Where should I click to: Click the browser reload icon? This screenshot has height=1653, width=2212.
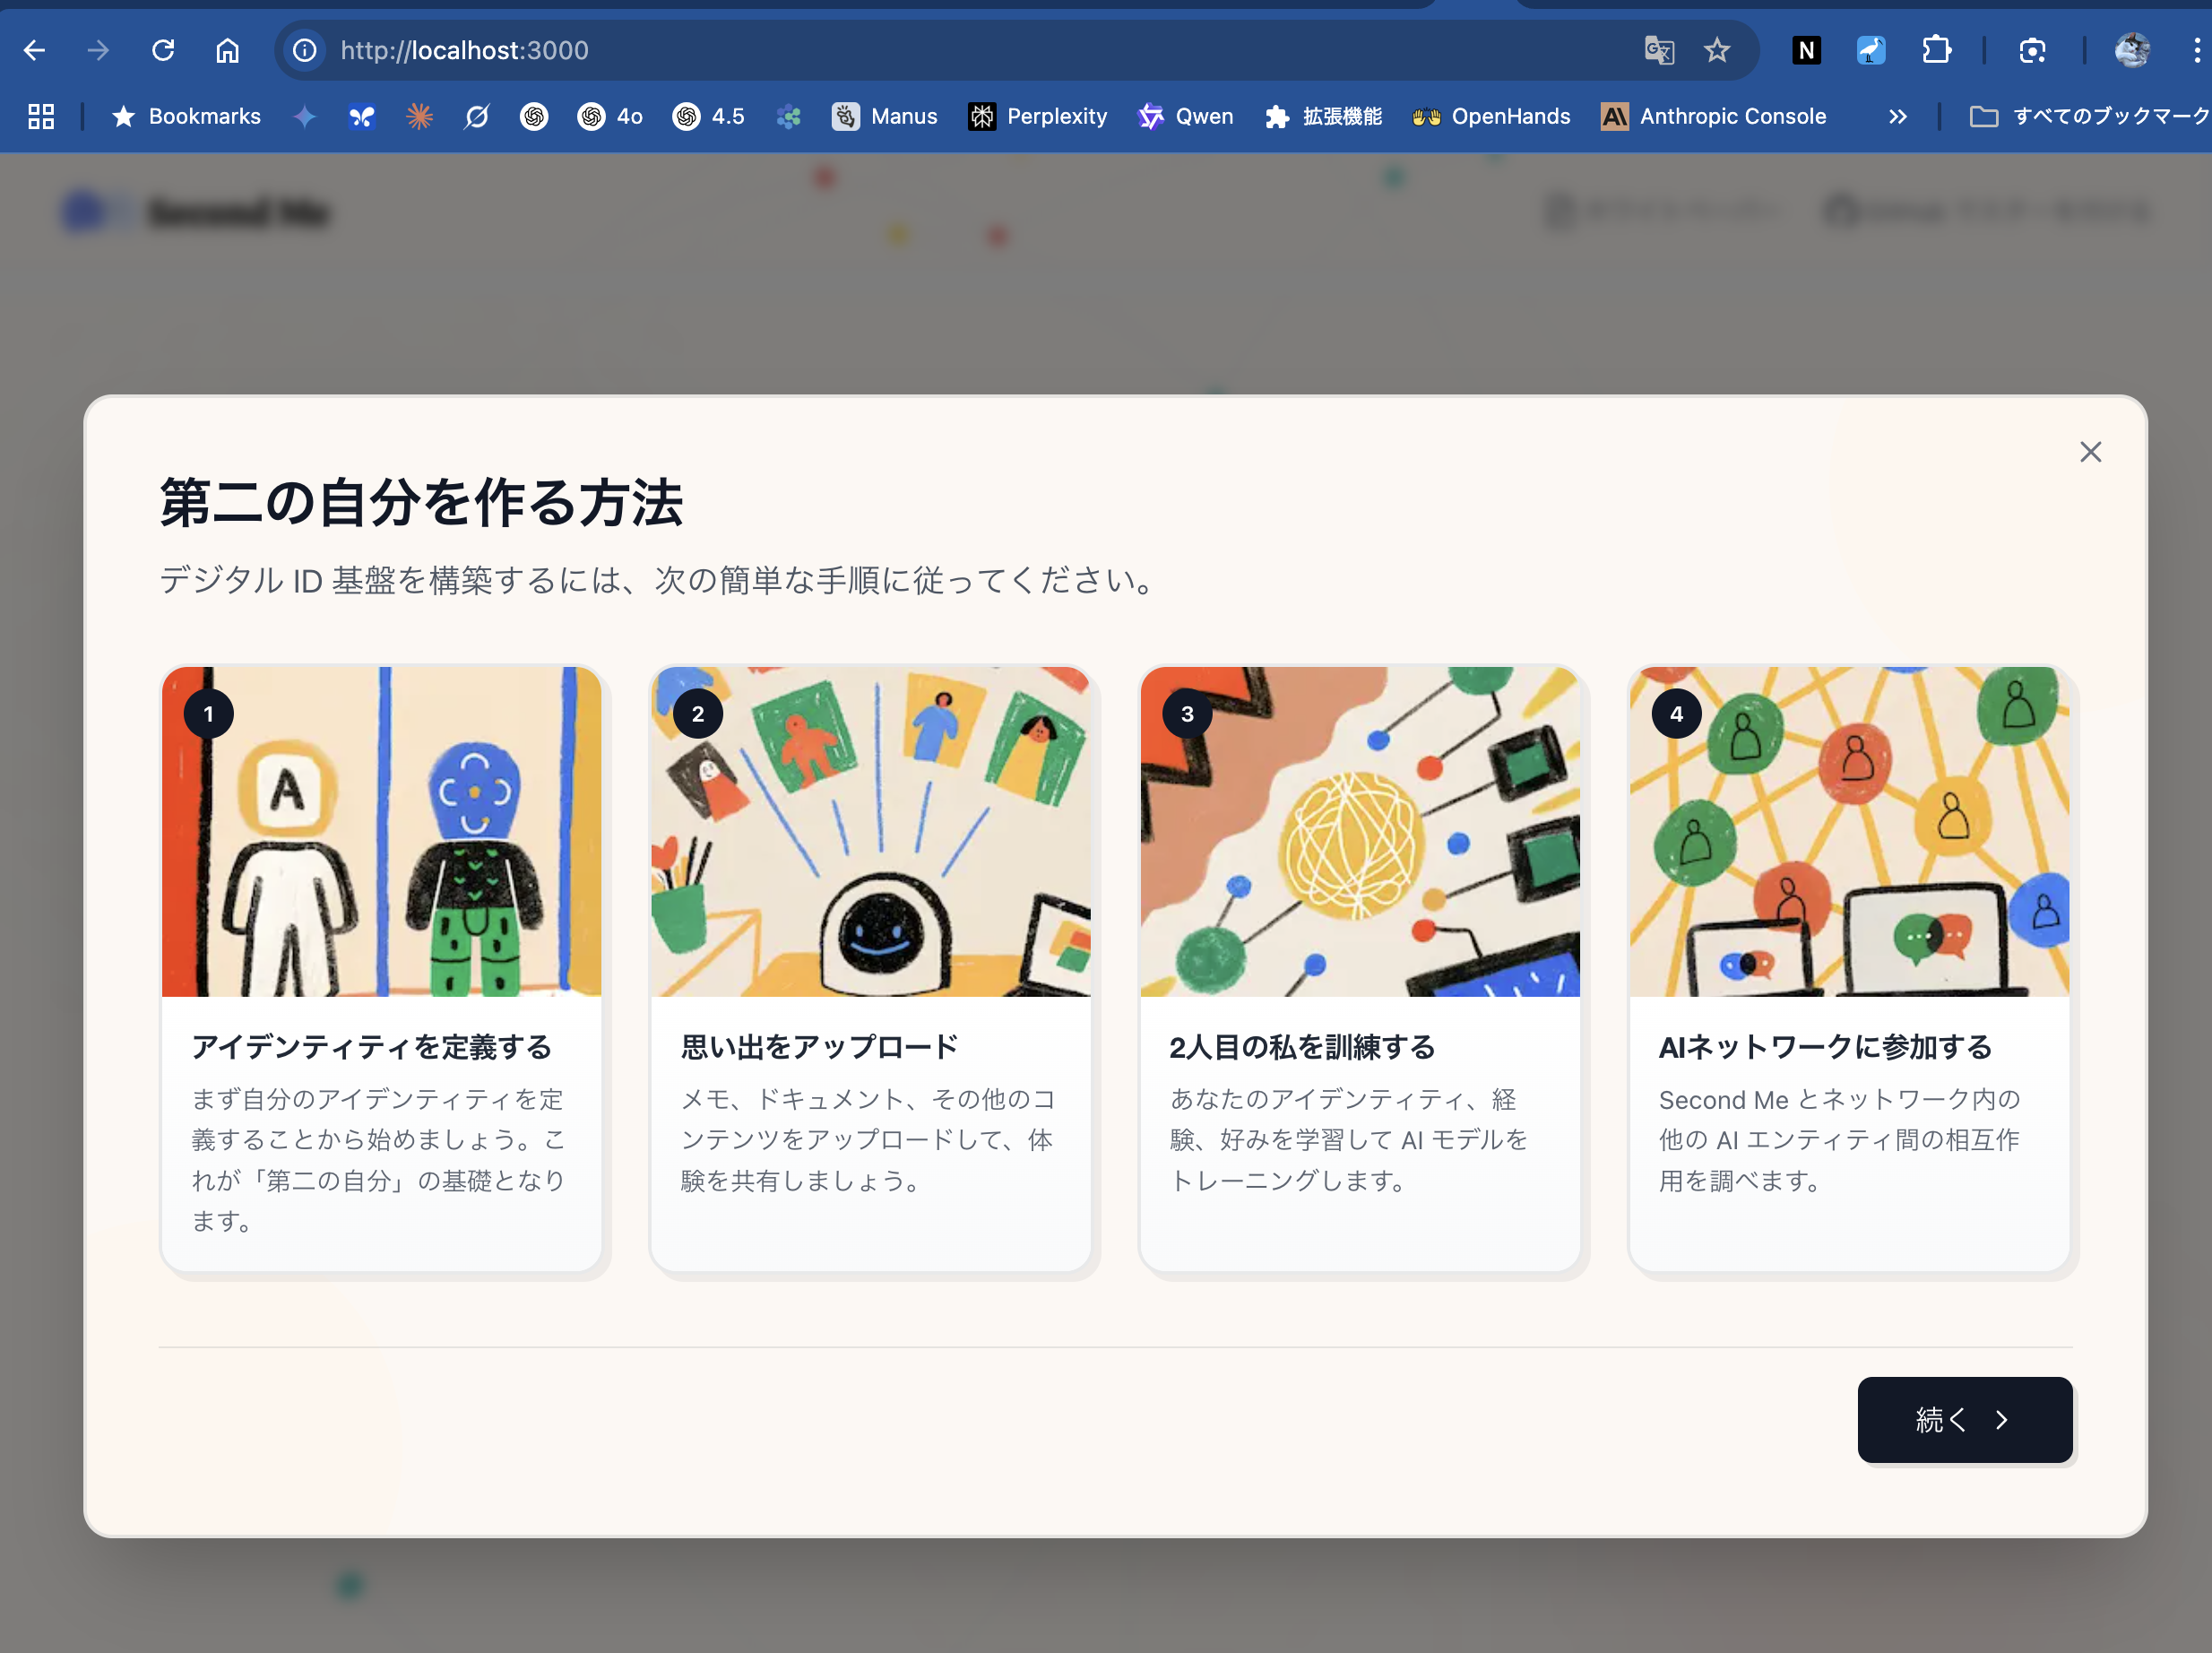163,50
